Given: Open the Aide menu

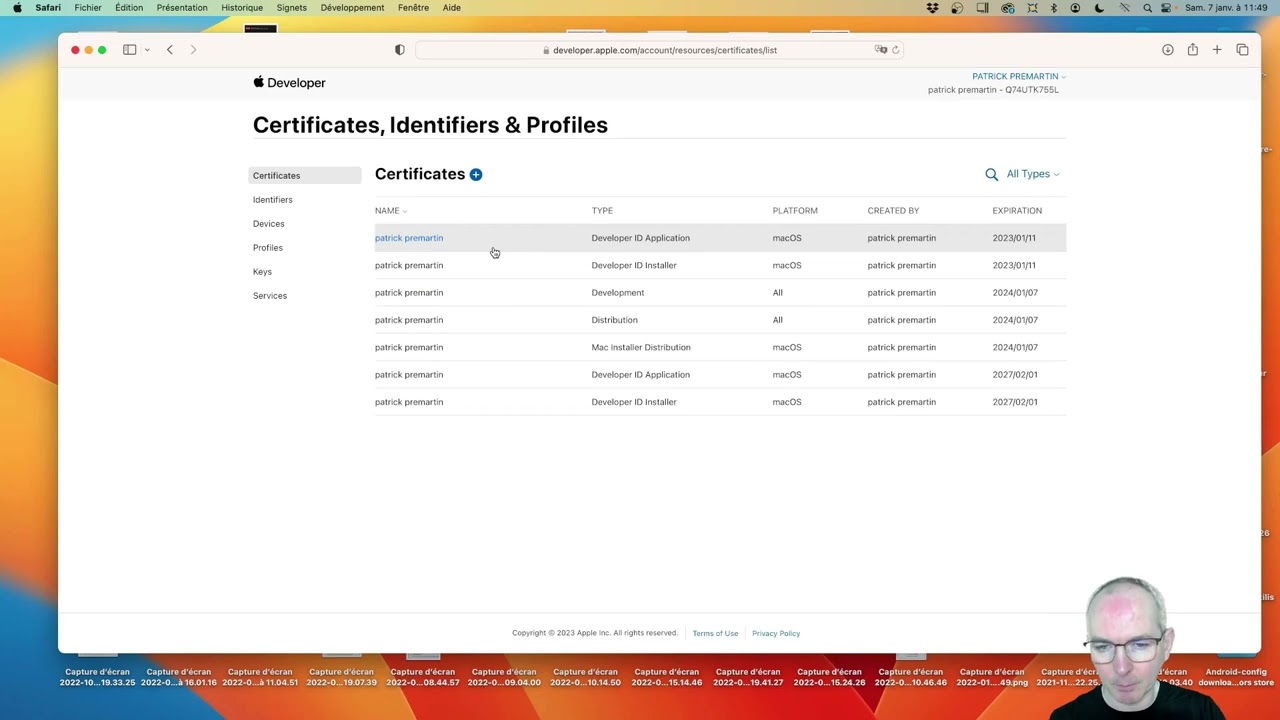Looking at the screenshot, I should (x=452, y=8).
